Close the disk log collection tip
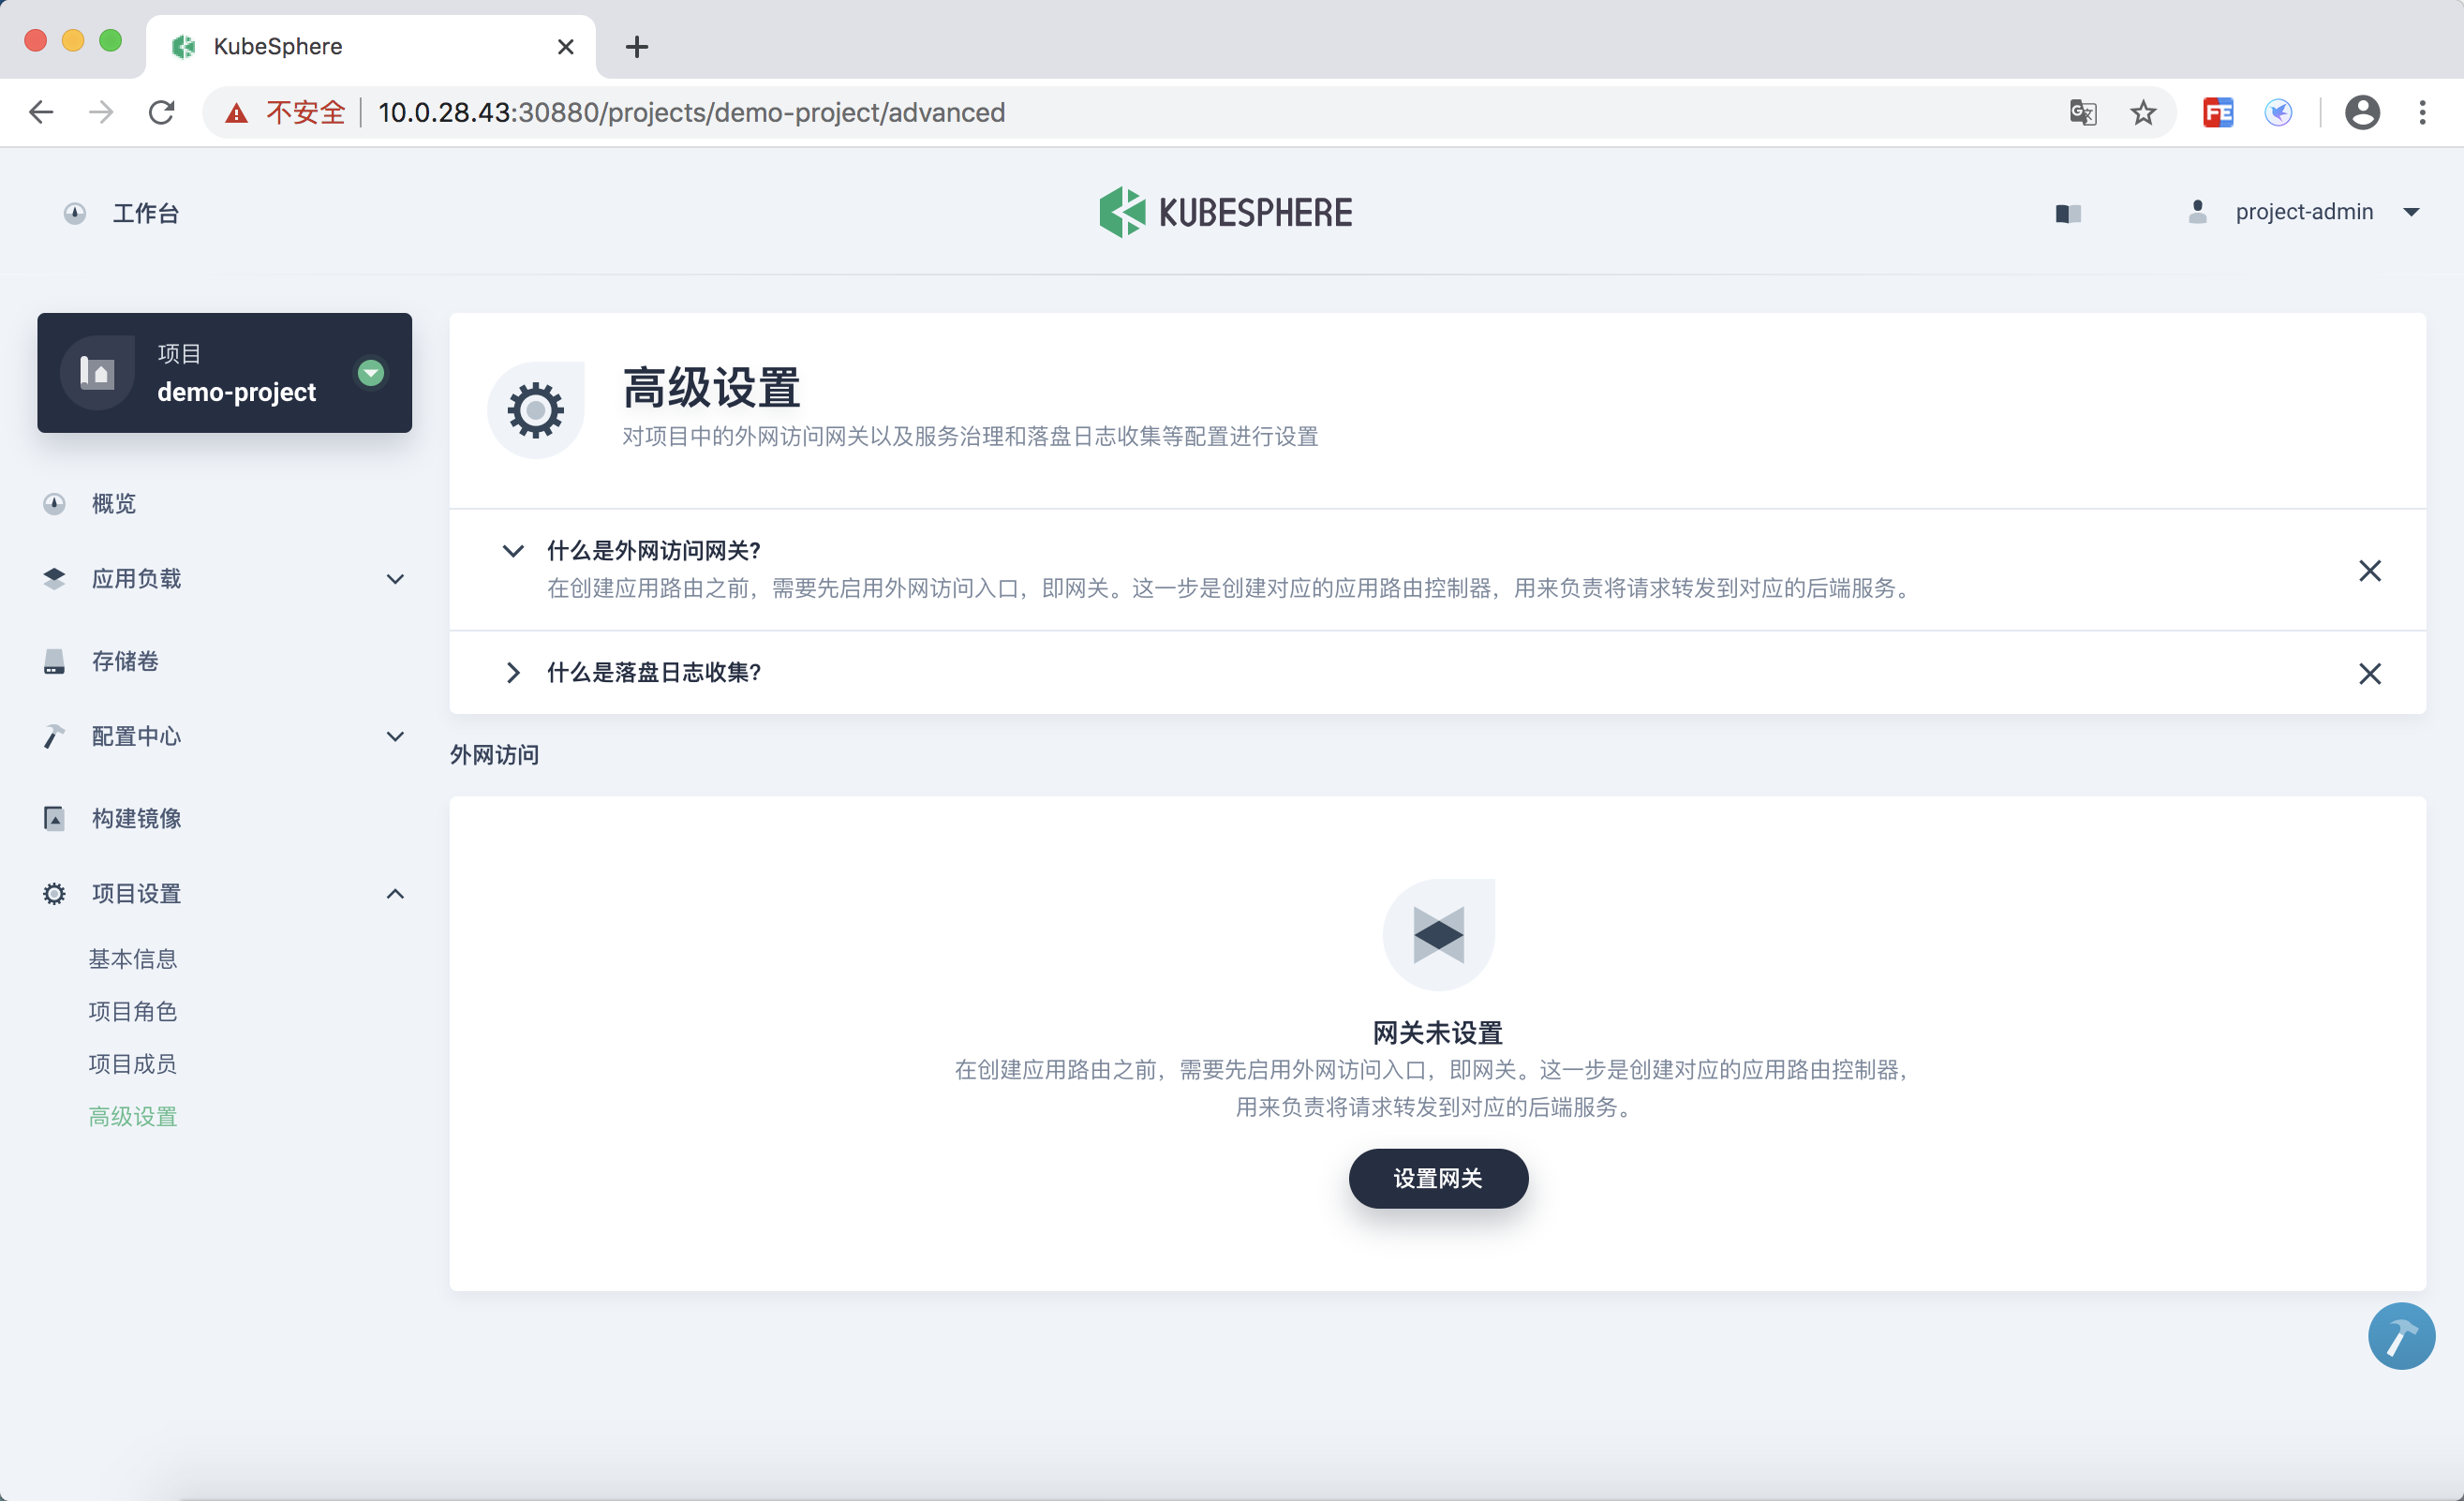The width and height of the screenshot is (2464, 1501). [x=2369, y=673]
